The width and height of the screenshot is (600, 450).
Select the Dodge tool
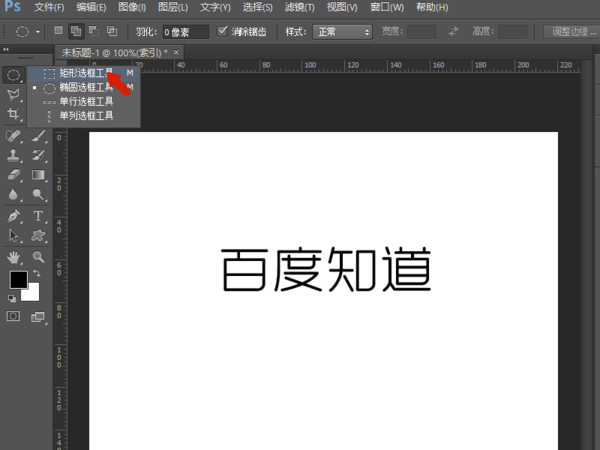click(38, 194)
